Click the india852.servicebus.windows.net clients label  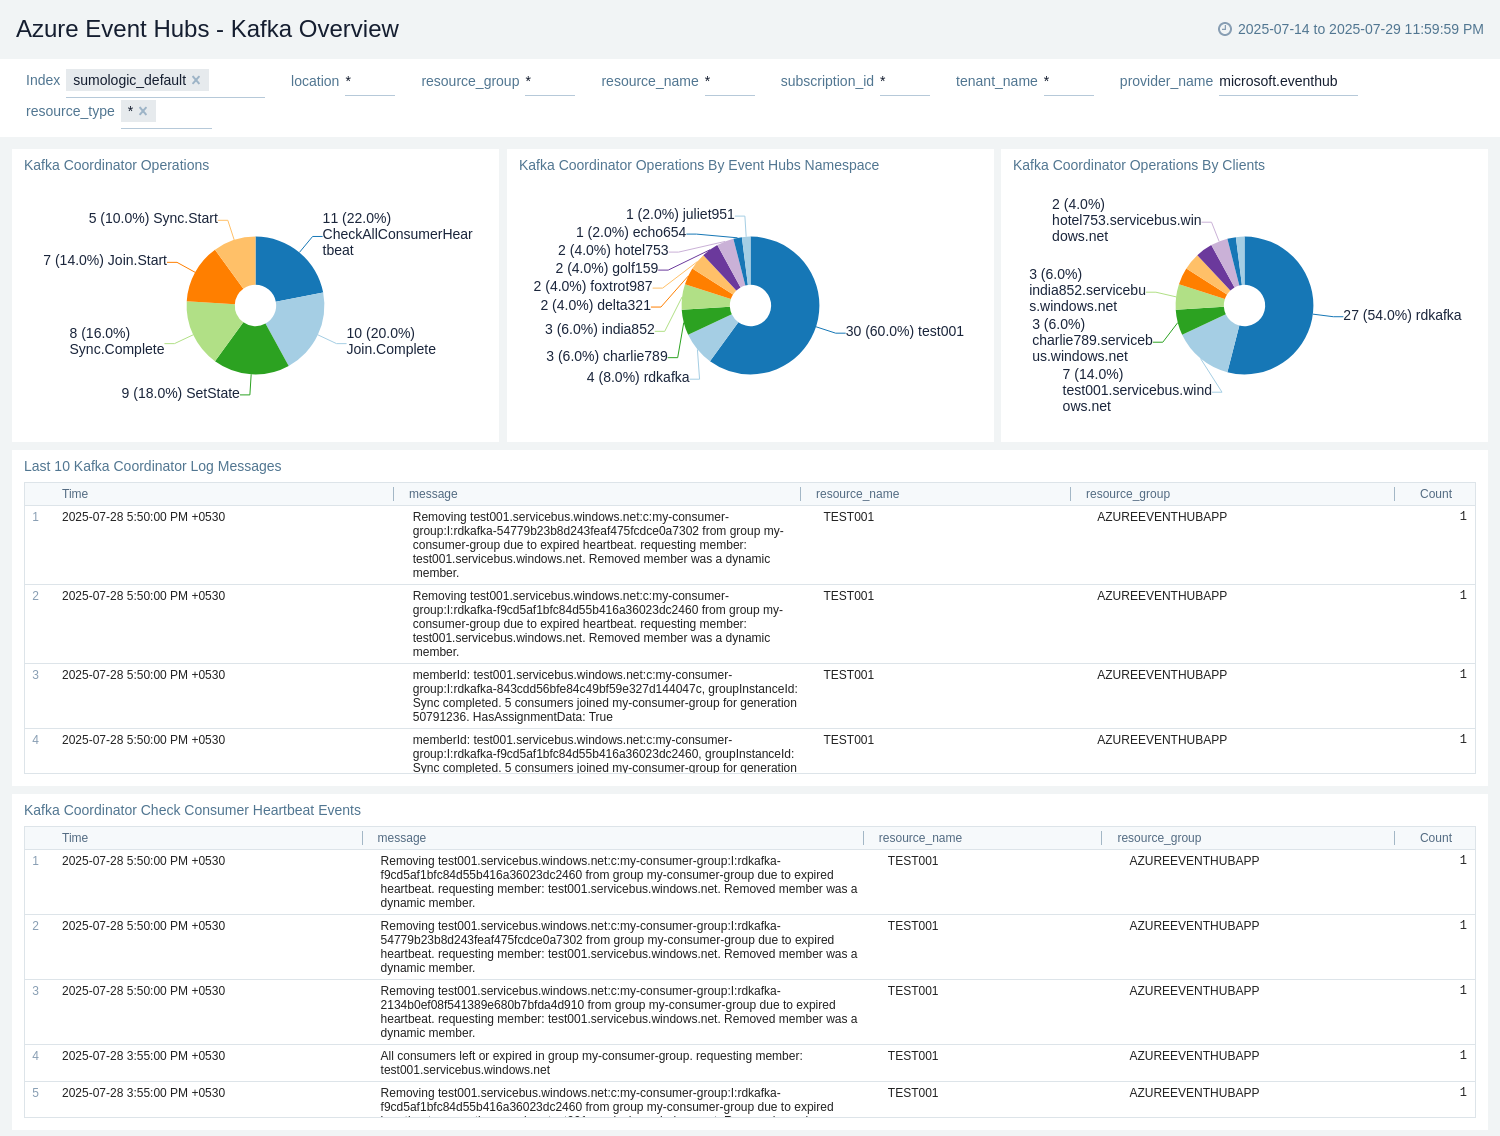[1088, 290]
